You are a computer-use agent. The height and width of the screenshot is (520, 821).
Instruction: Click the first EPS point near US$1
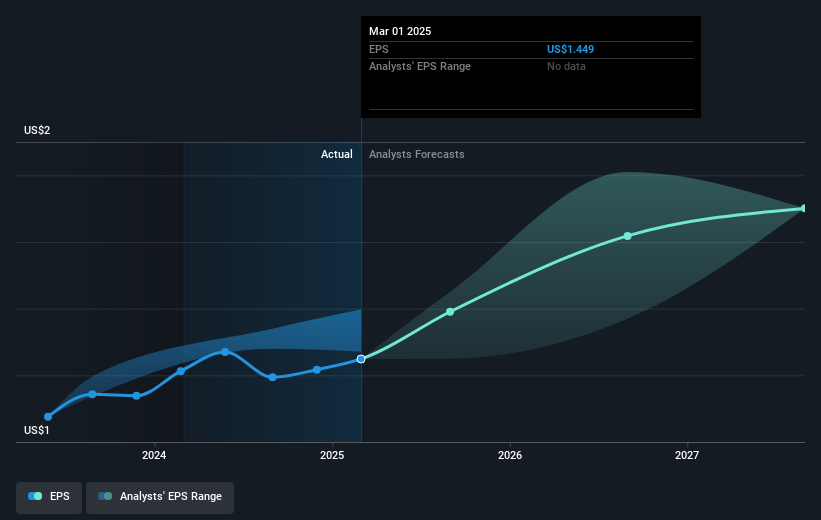(48, 417)
